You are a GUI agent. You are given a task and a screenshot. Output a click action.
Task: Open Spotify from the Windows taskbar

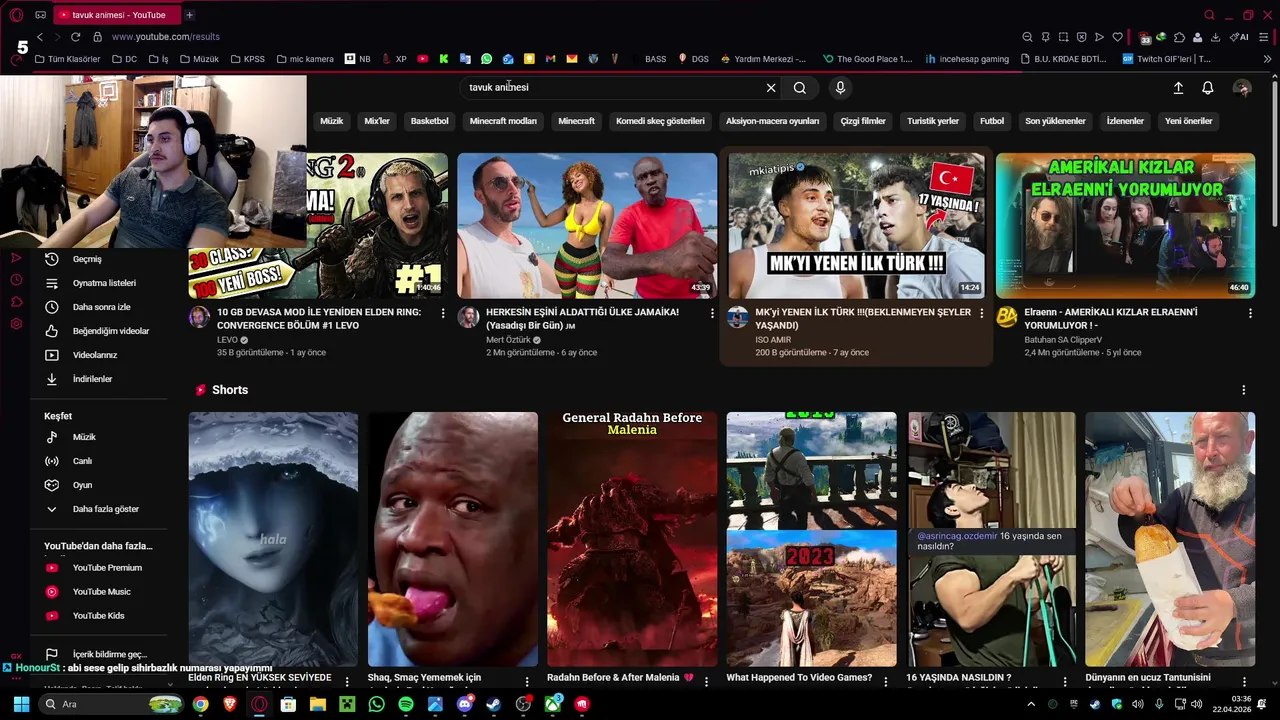(x=405, y=704)
